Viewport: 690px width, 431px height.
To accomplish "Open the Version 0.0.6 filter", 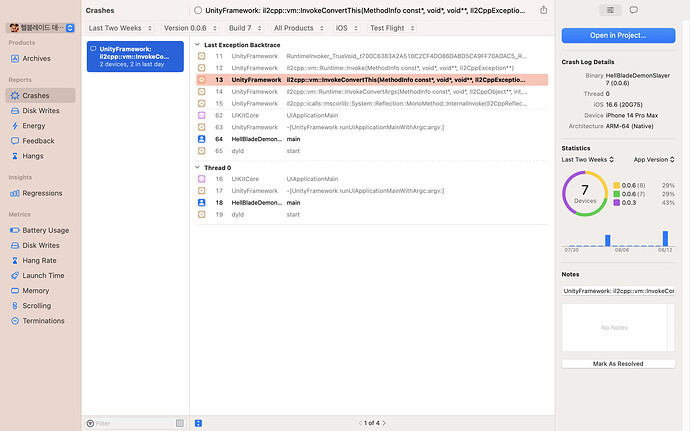I will tap(190, 28).
